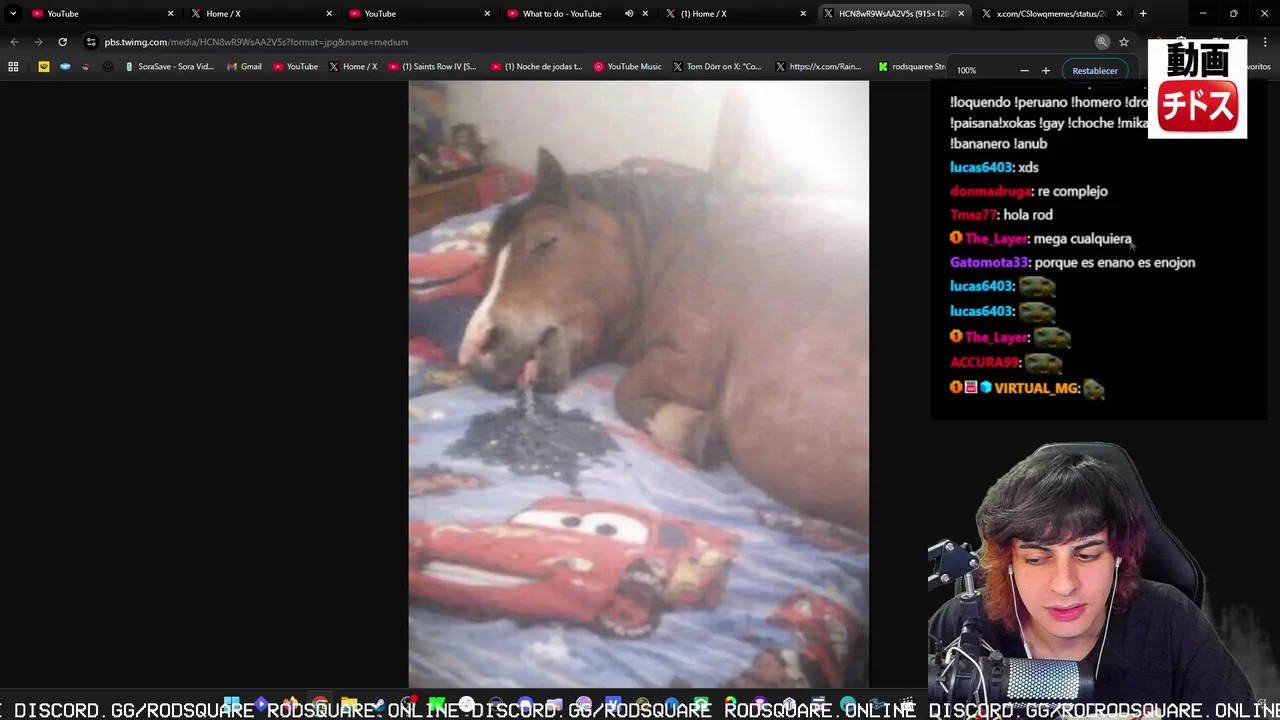Close the first YouTube tab
The image size is (1280, 720).
(170, 13)
